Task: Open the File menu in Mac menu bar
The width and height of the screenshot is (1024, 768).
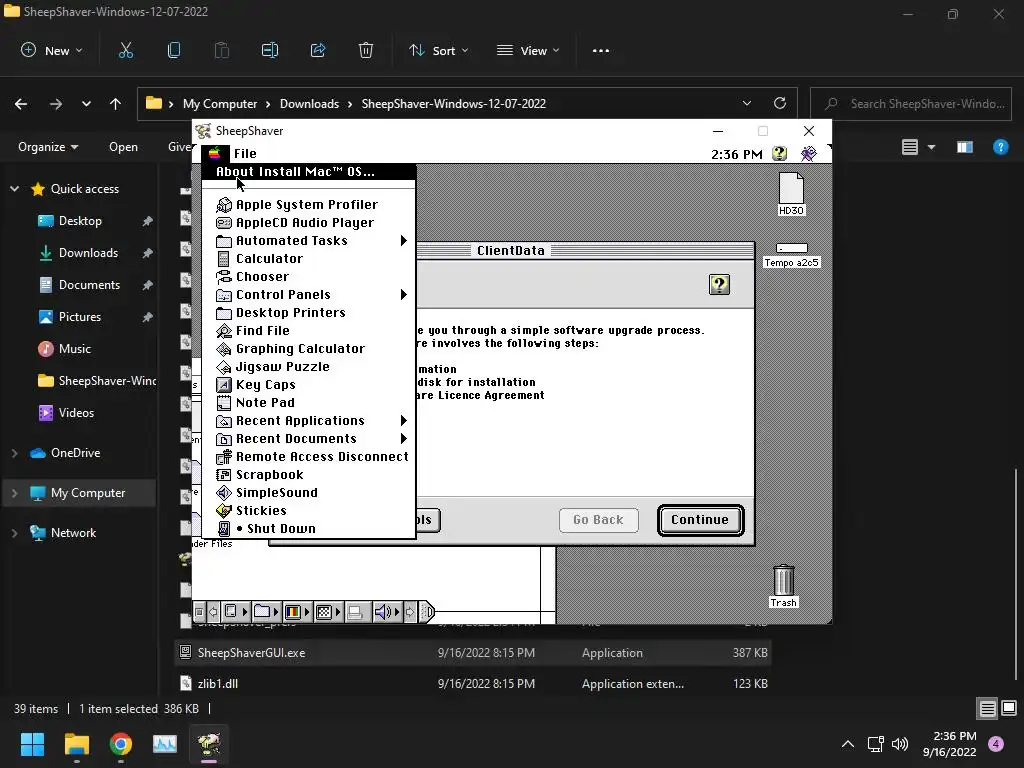Action: 245,153
